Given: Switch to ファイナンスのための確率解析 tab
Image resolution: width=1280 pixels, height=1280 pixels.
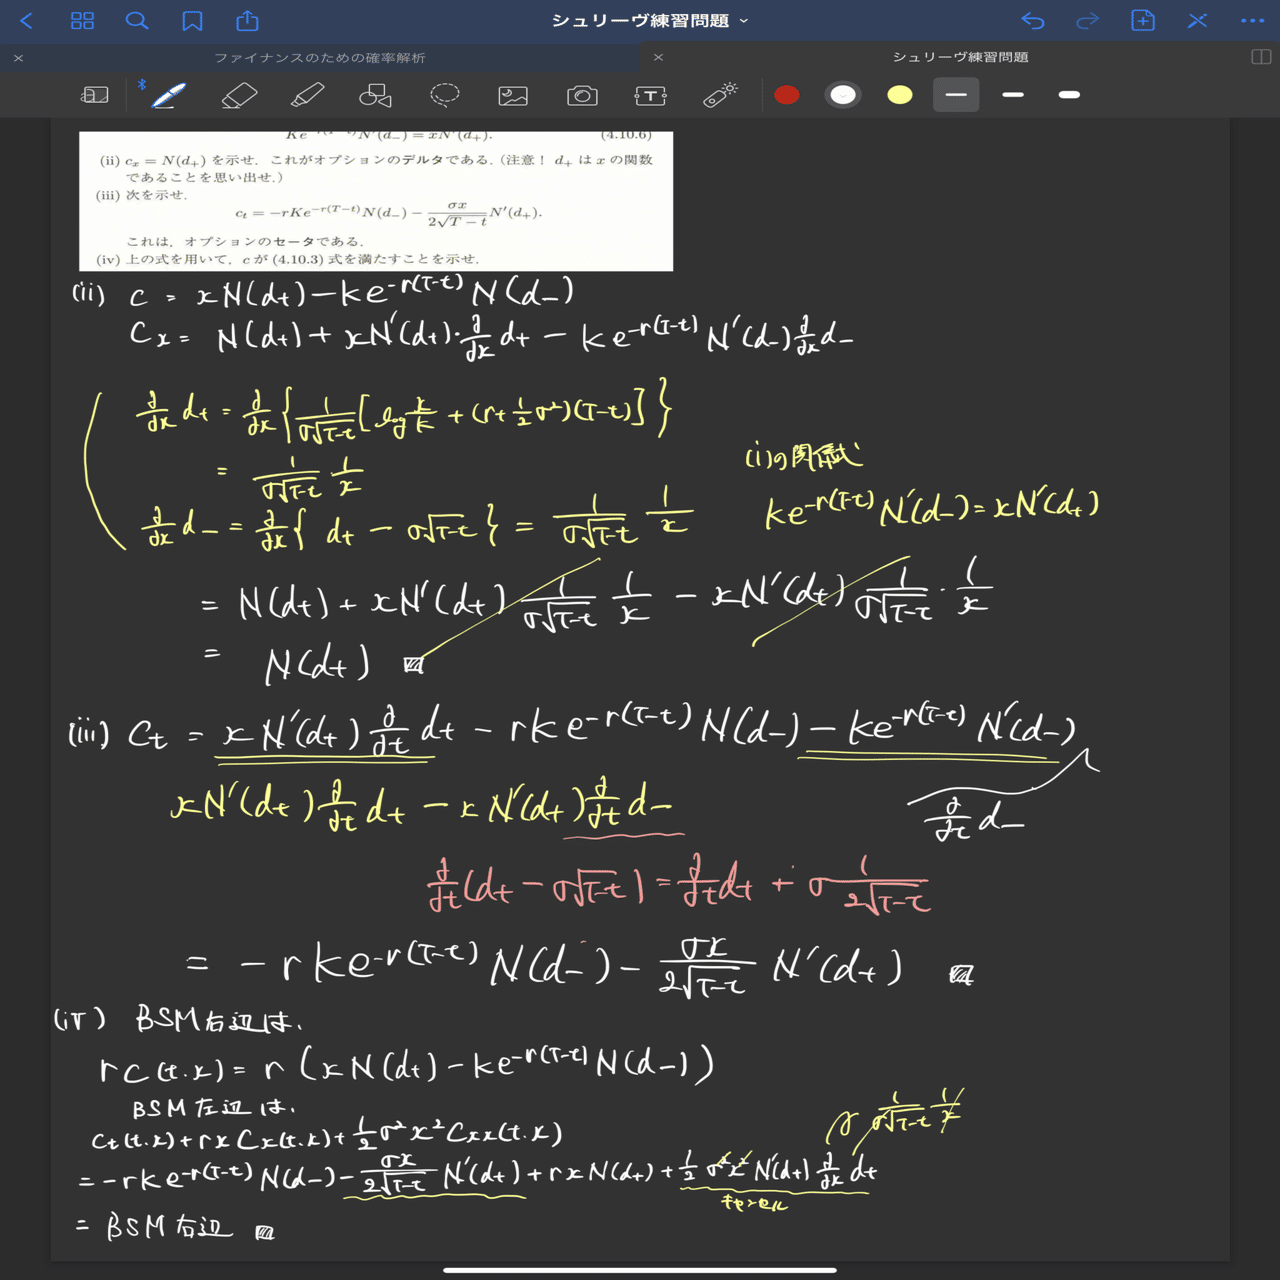Looking at the screenshot, I should click(x=320, y=58).
